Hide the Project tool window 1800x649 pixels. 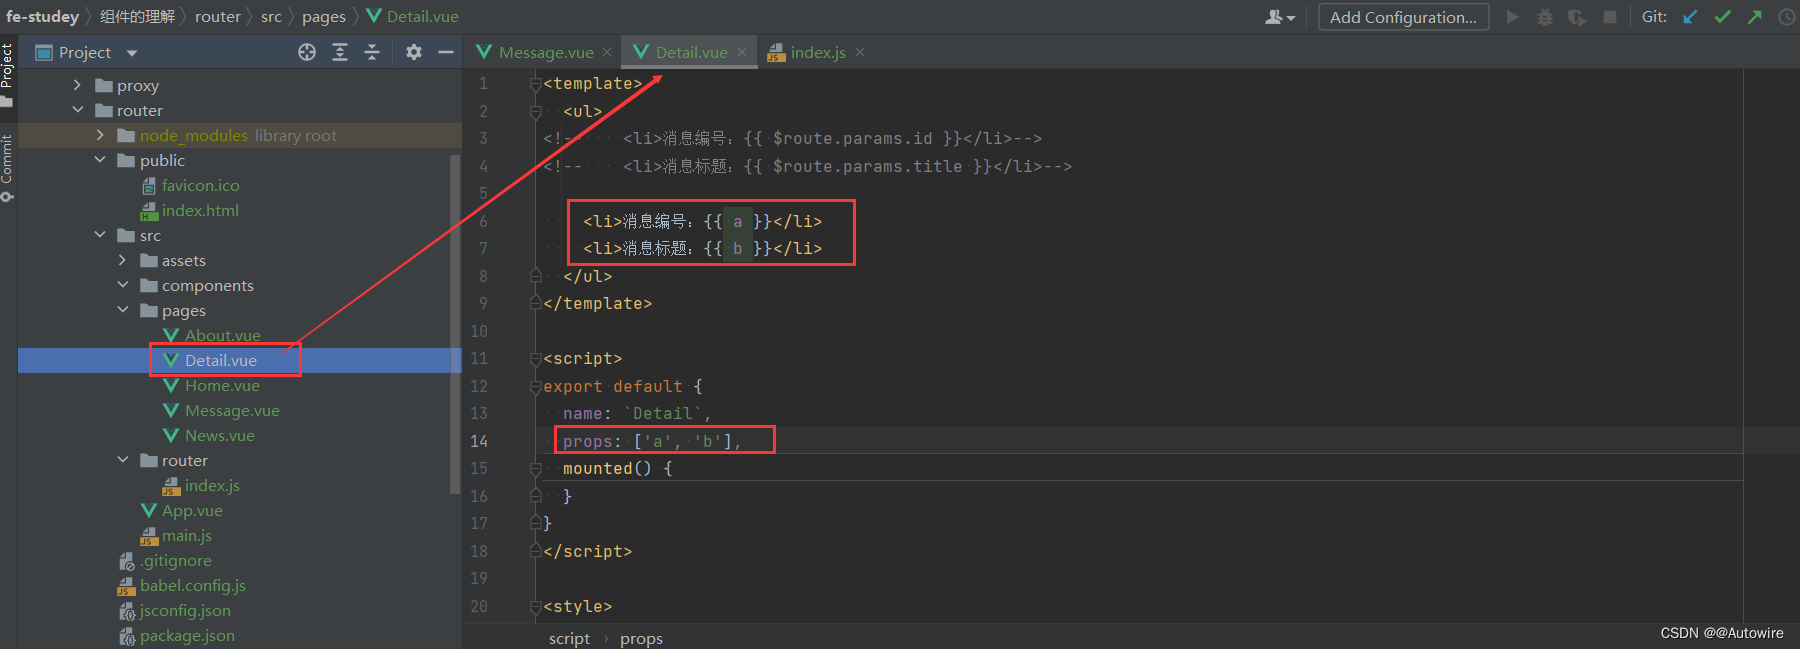(x=446, y=52)
